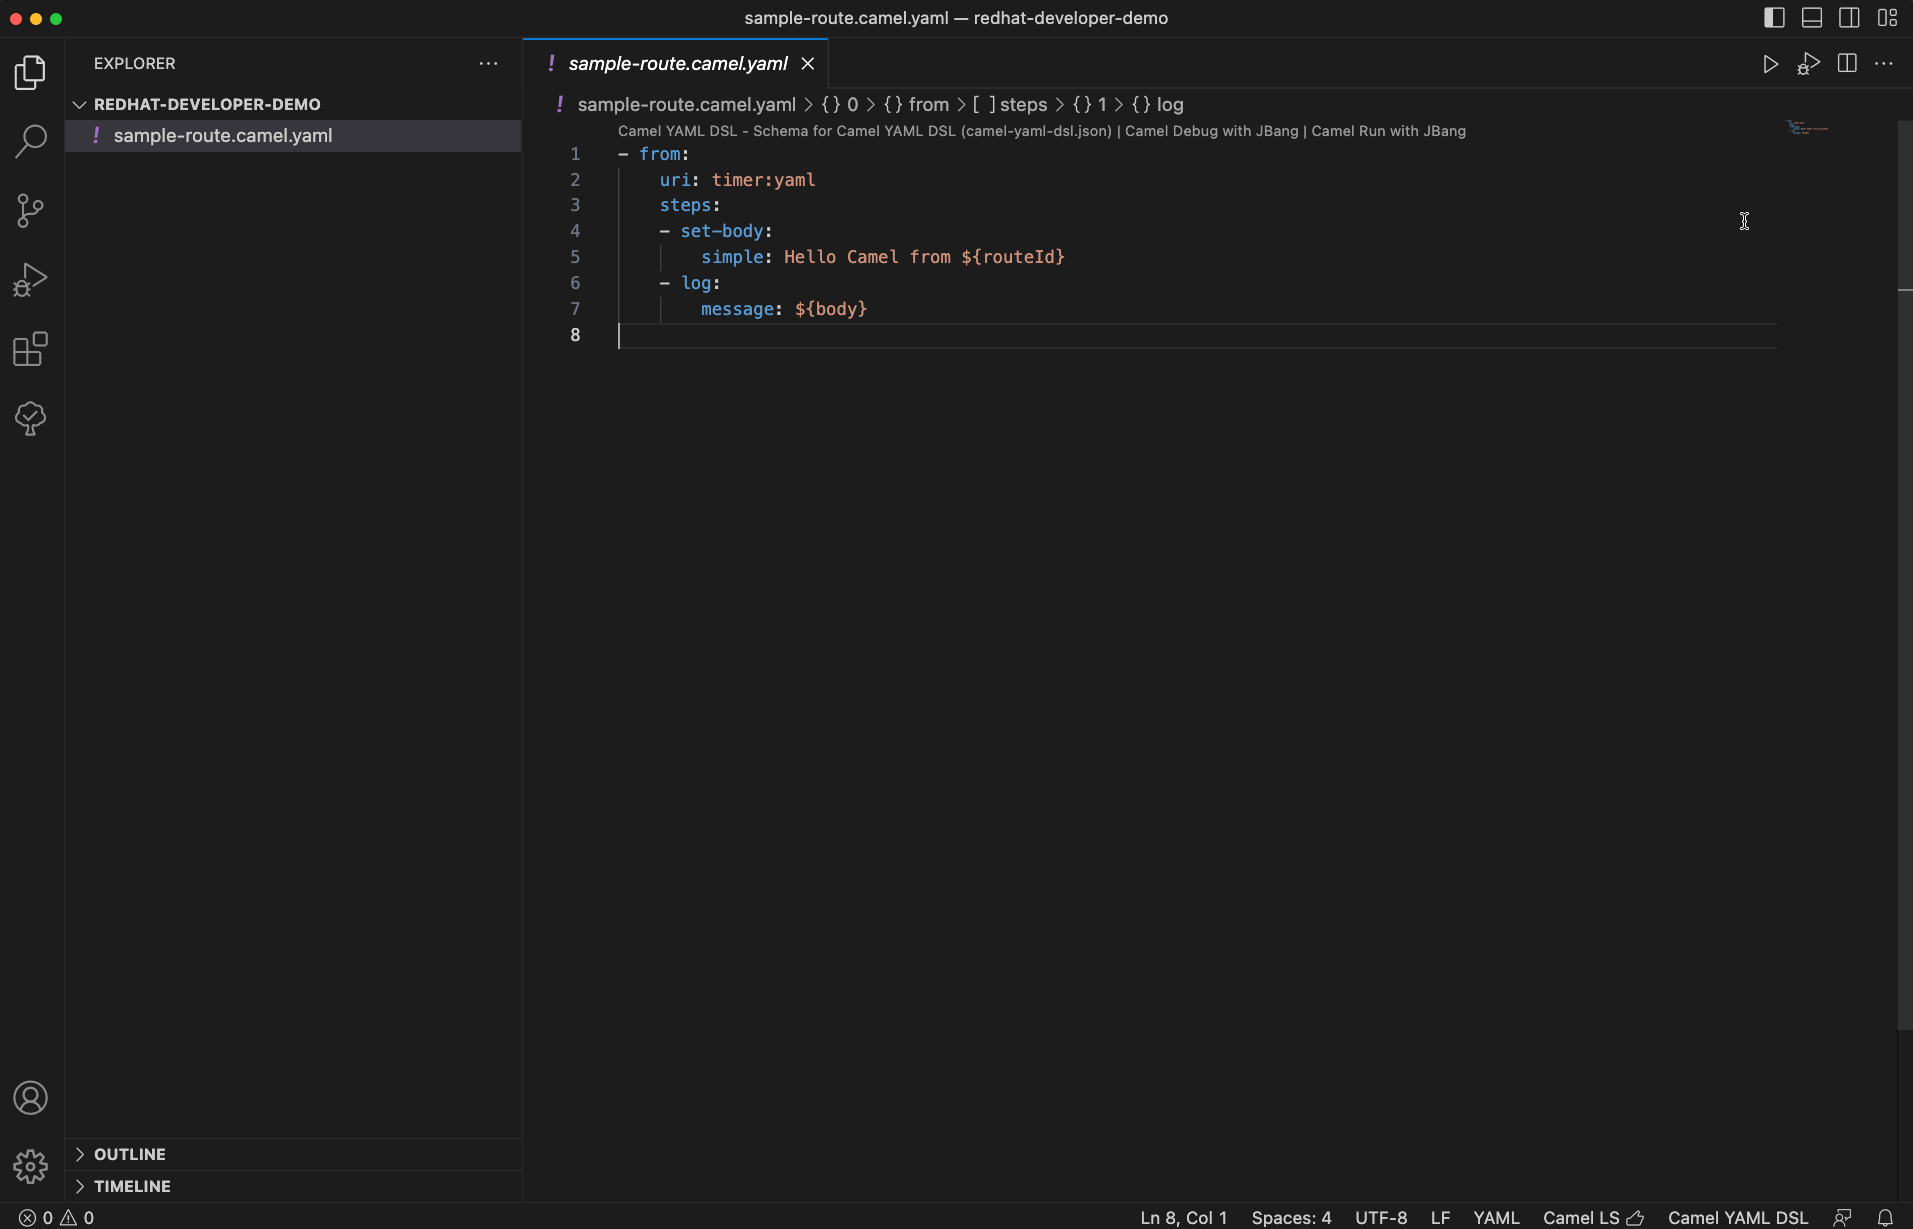
Task: Click Camel YAML DSL schema status item
Action: 1738,1217
